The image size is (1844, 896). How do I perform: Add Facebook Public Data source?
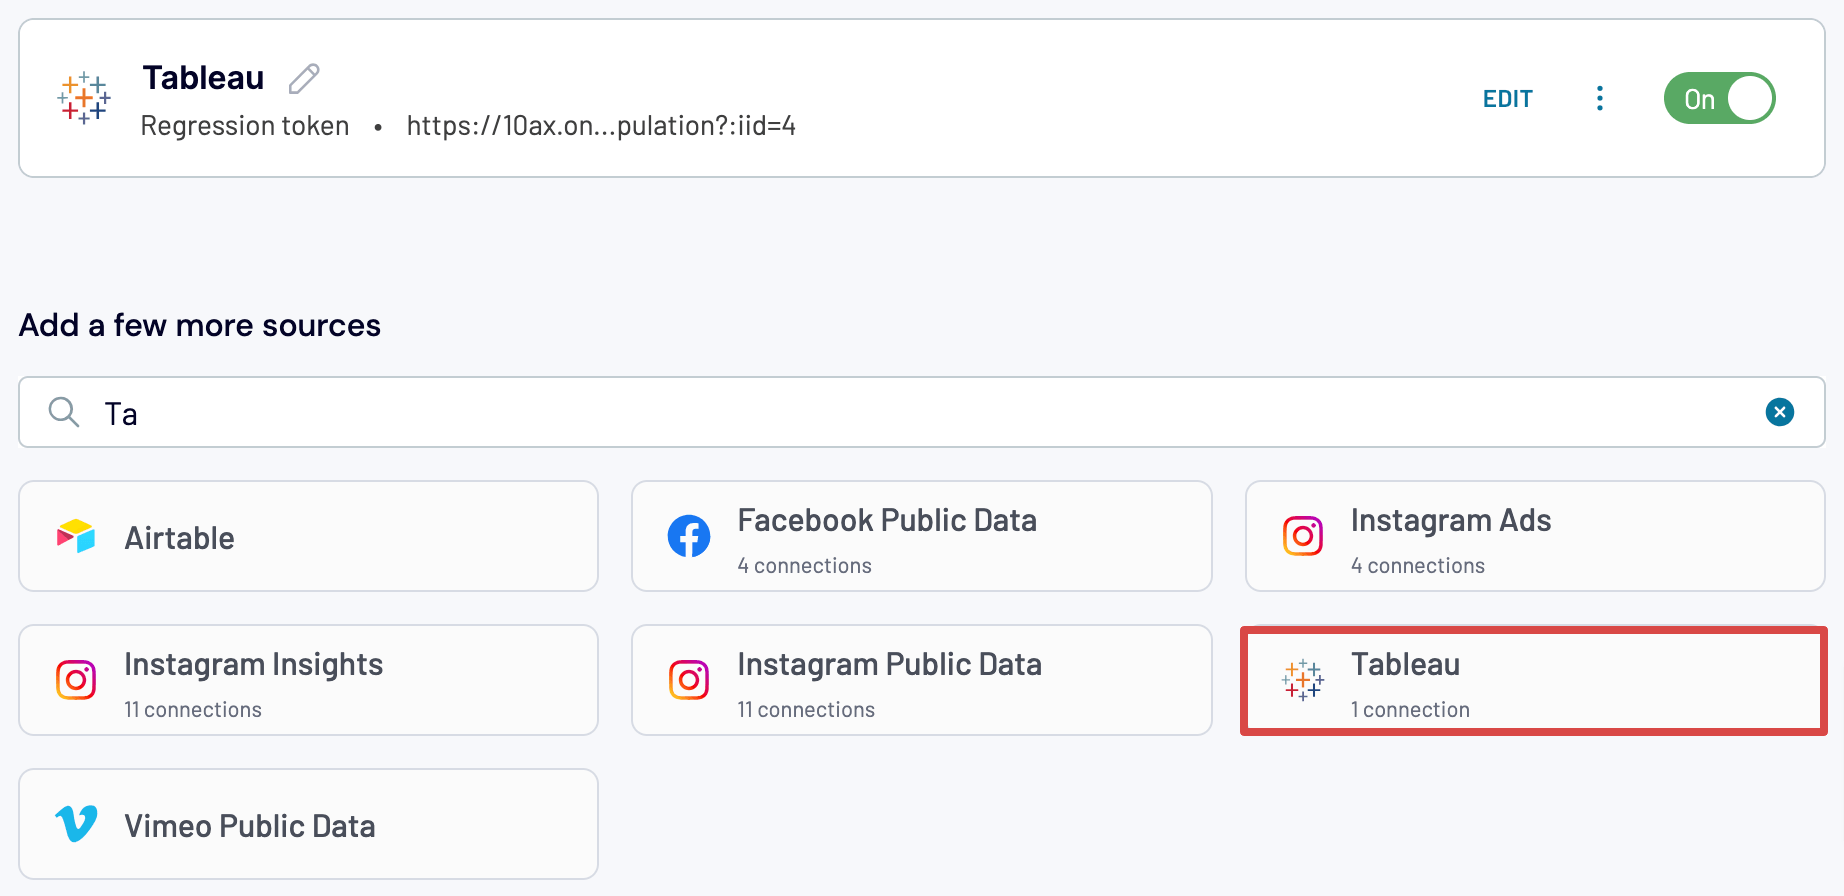tap(921, 537)
